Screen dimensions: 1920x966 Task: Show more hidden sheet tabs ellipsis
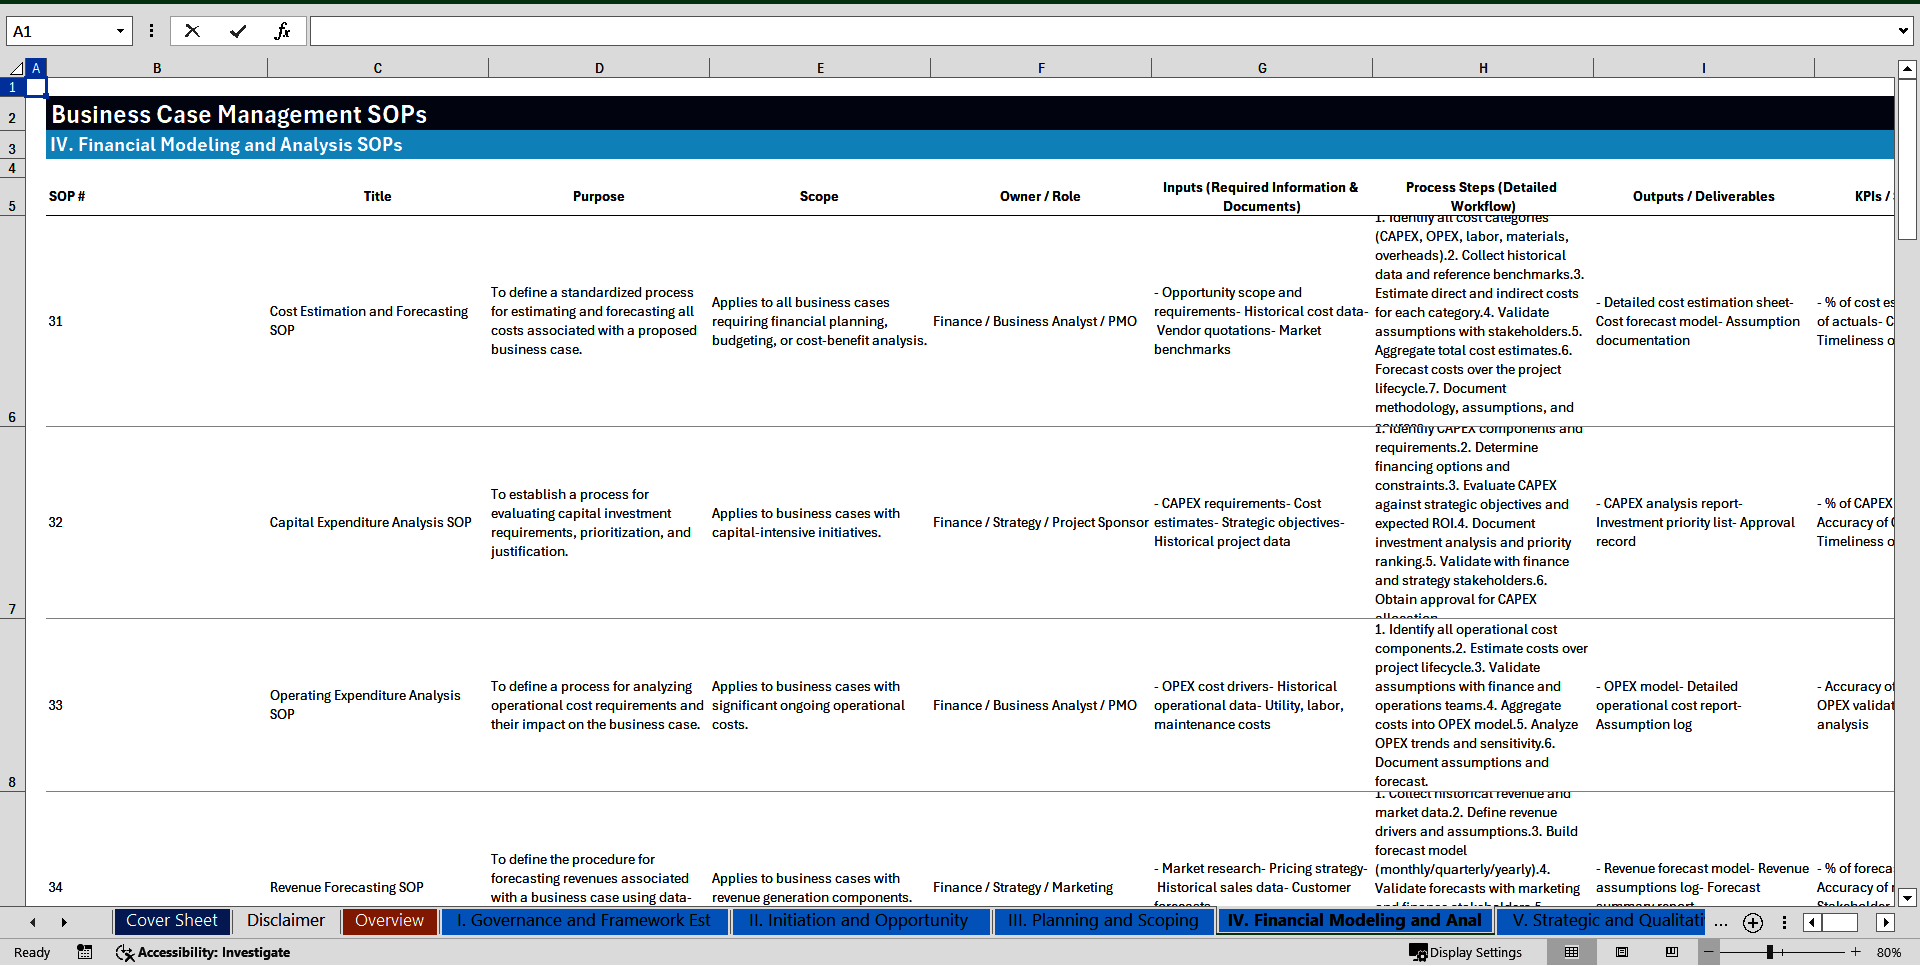pyautogui.click(x=1721, y=923)
